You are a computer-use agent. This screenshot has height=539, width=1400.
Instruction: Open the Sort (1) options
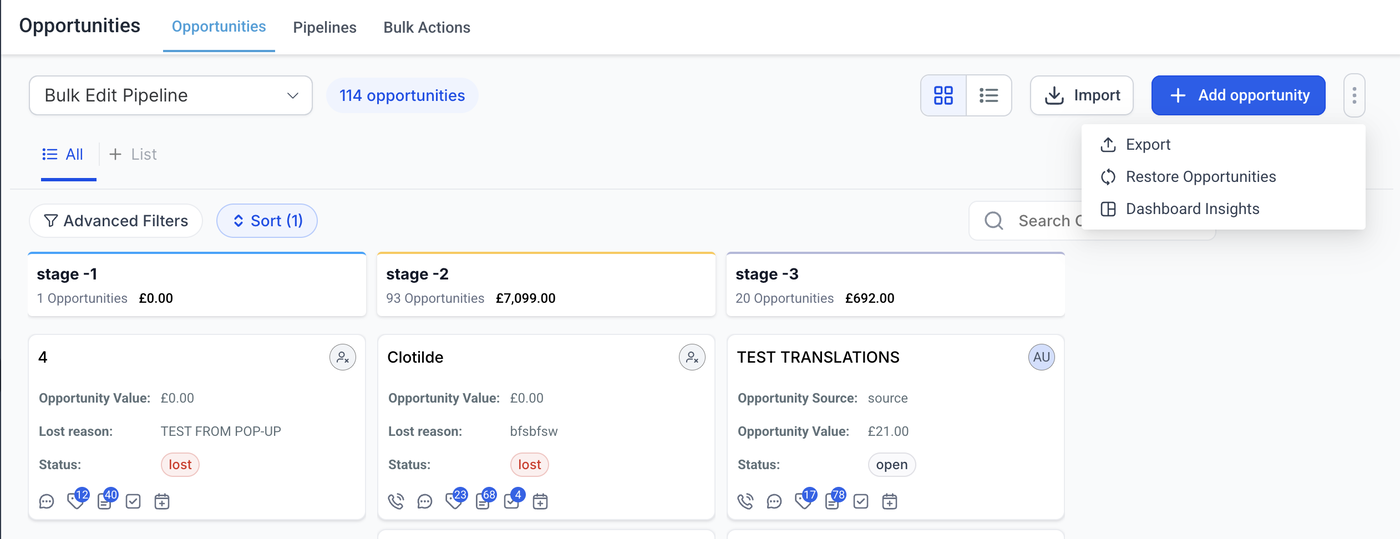point(267,221)
